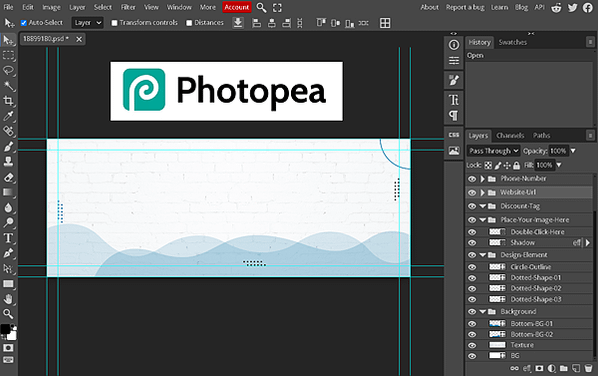Add a raster mask to layer
The height and width of the screenshot is (376, 598).
[539, 368]
